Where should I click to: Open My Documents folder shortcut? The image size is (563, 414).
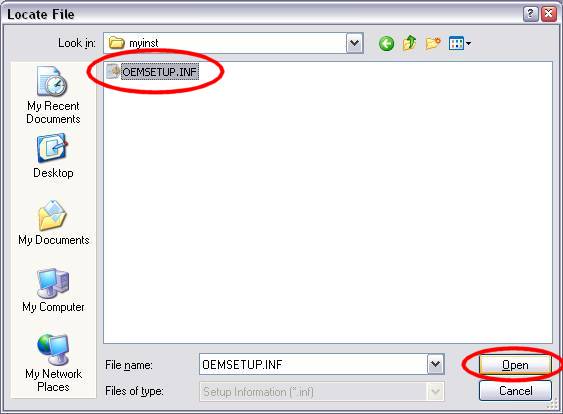tap(53, 223)
